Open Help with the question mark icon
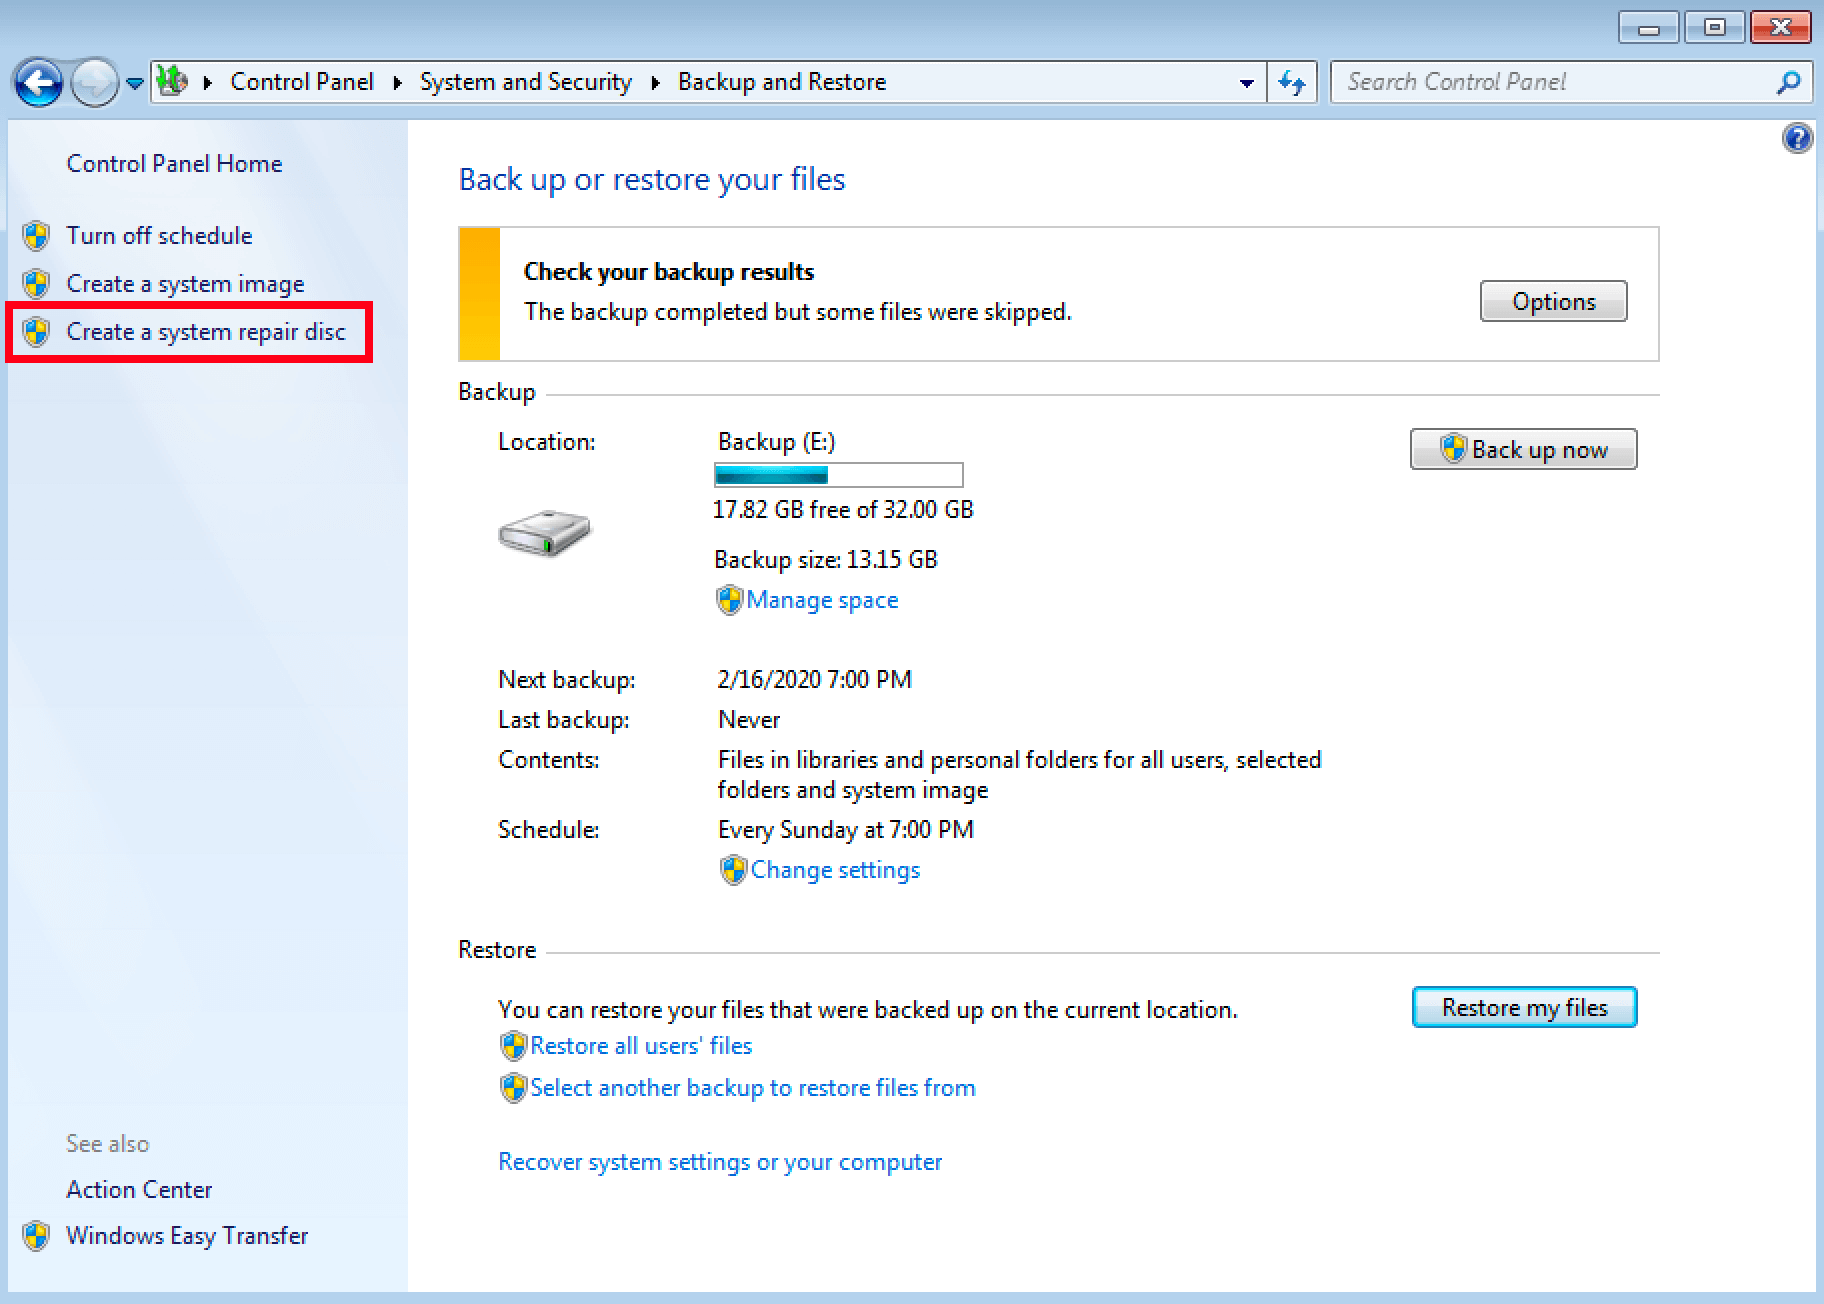Image resolution: width=1824 pixels, height=1304 pixels. pos(1797,138)
